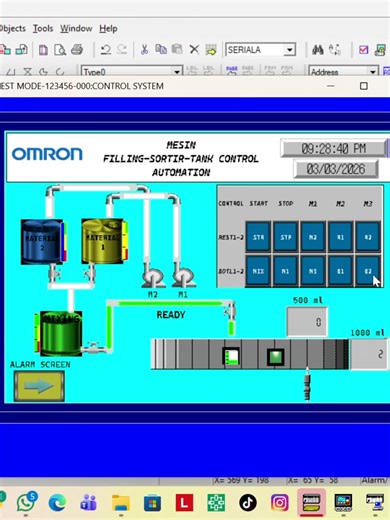The width and height of the screenshot is (390, 520).
Task: Open Microsoft Edge from the taskbar
Action: pos(57,502)
